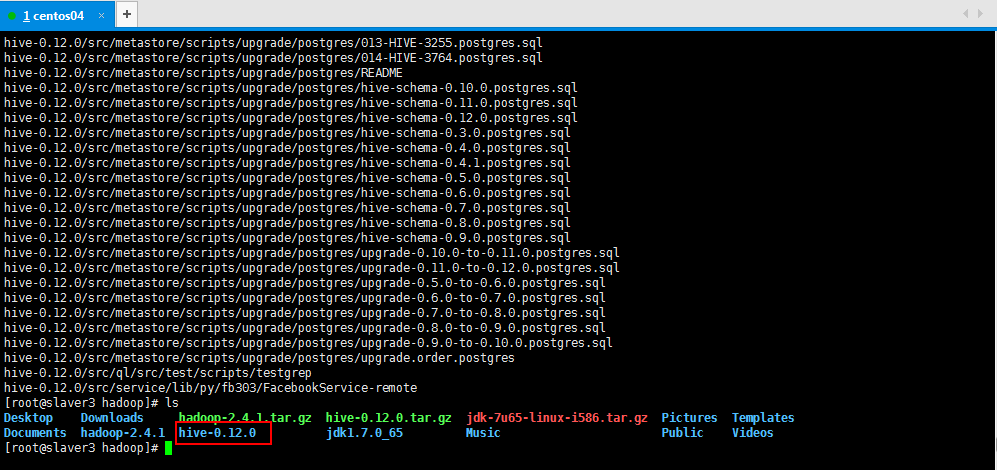Click the Music directory name
The image size is (997, 470).
(x=483, y=433)
